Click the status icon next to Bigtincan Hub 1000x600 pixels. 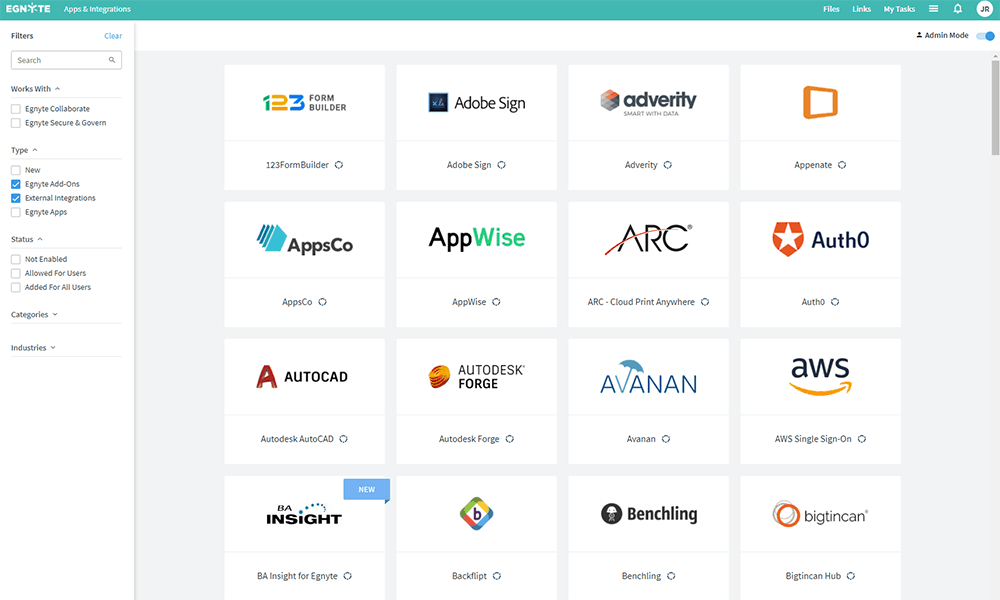click(x=851, y=576)
